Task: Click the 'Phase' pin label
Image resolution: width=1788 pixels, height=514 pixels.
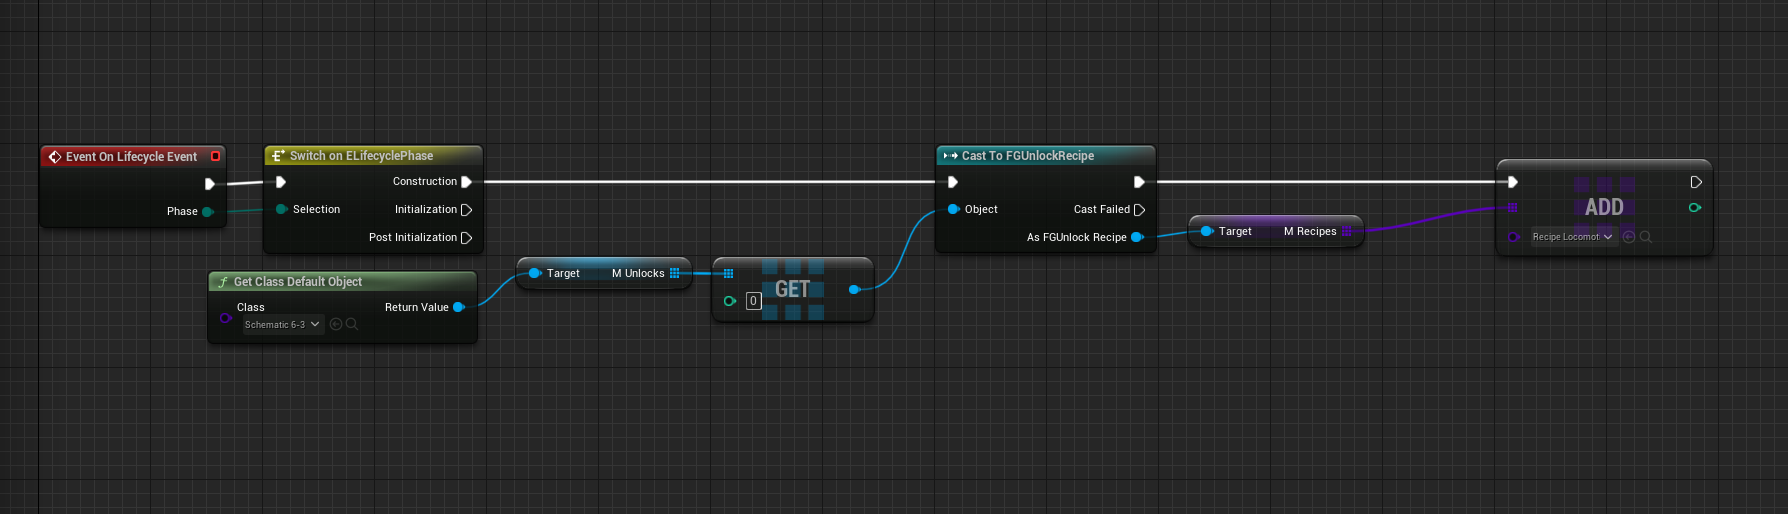Action: [182, 212]
